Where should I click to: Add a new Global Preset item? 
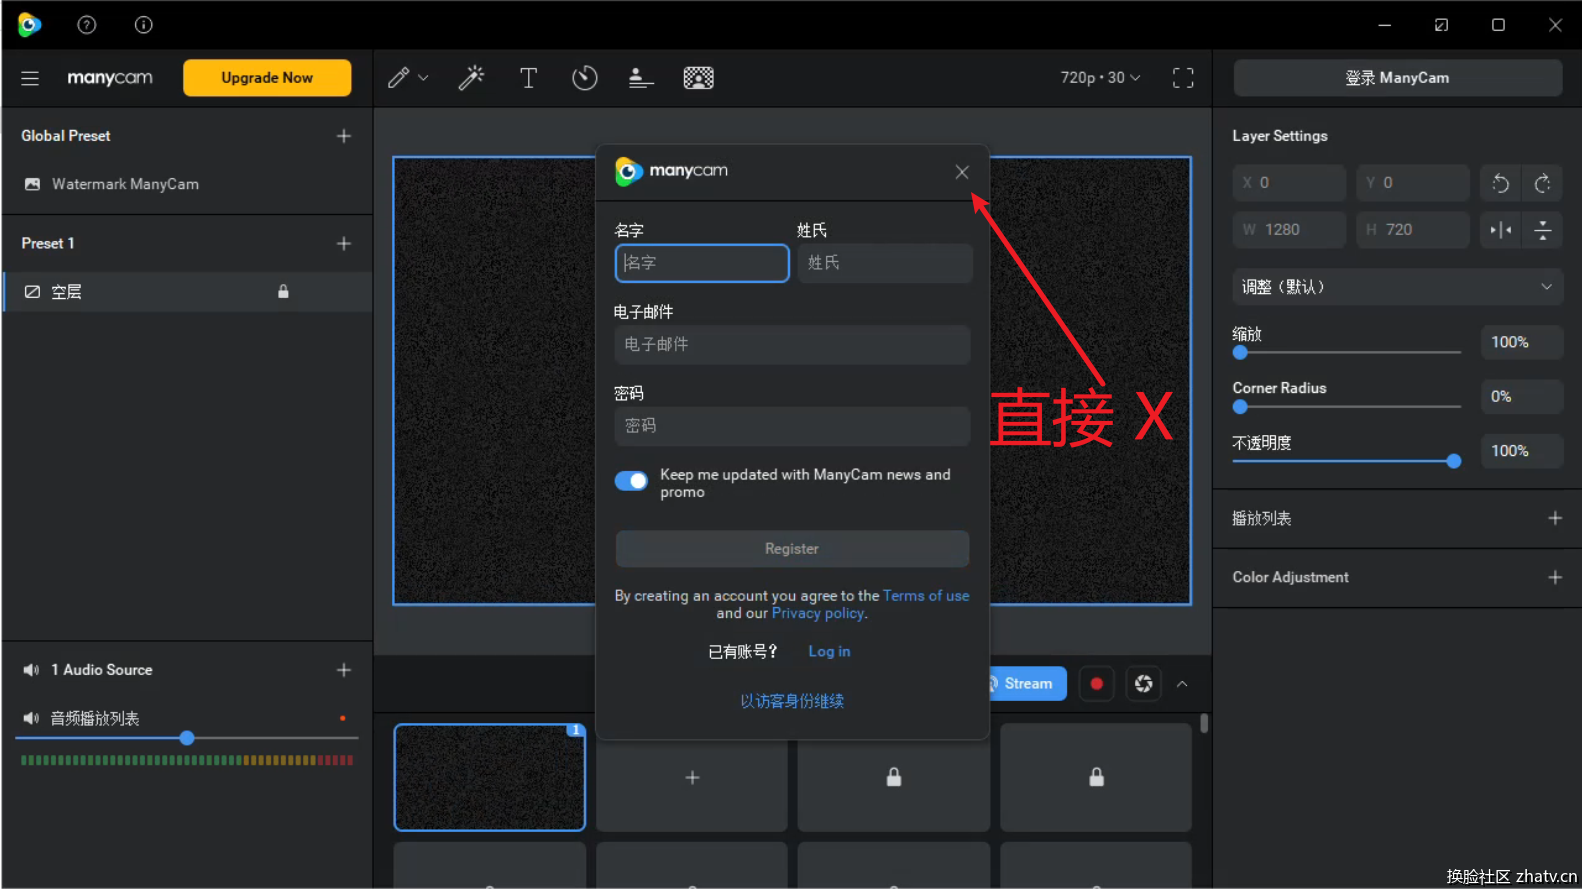click(x=344, y=136)
